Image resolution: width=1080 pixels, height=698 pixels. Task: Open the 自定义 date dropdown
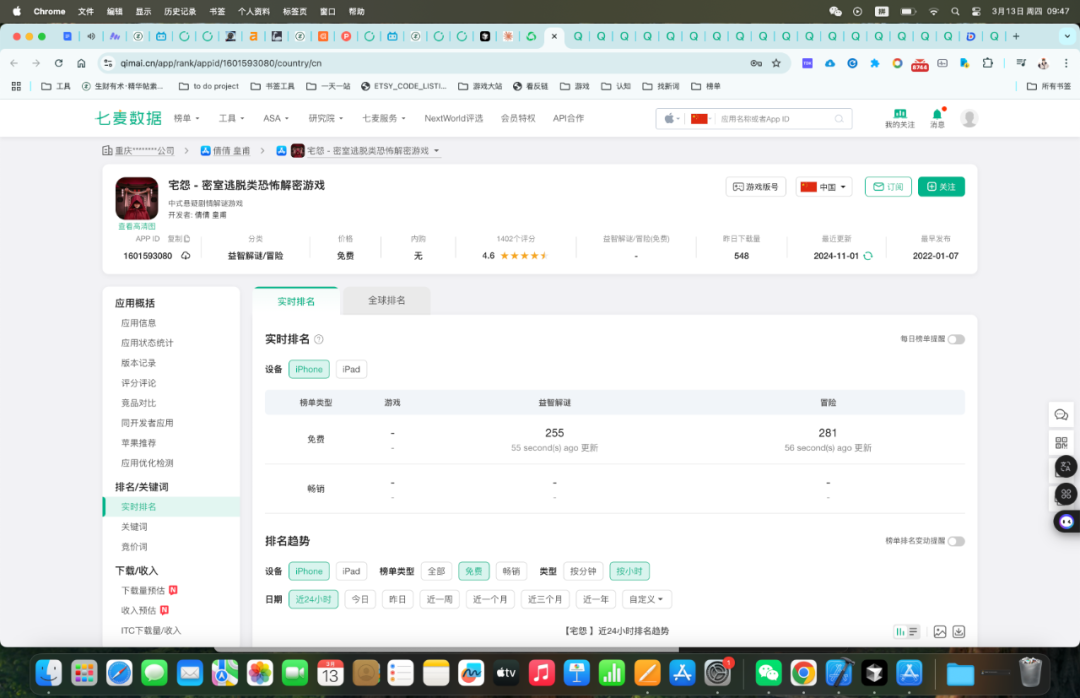[x=646, y=599]
